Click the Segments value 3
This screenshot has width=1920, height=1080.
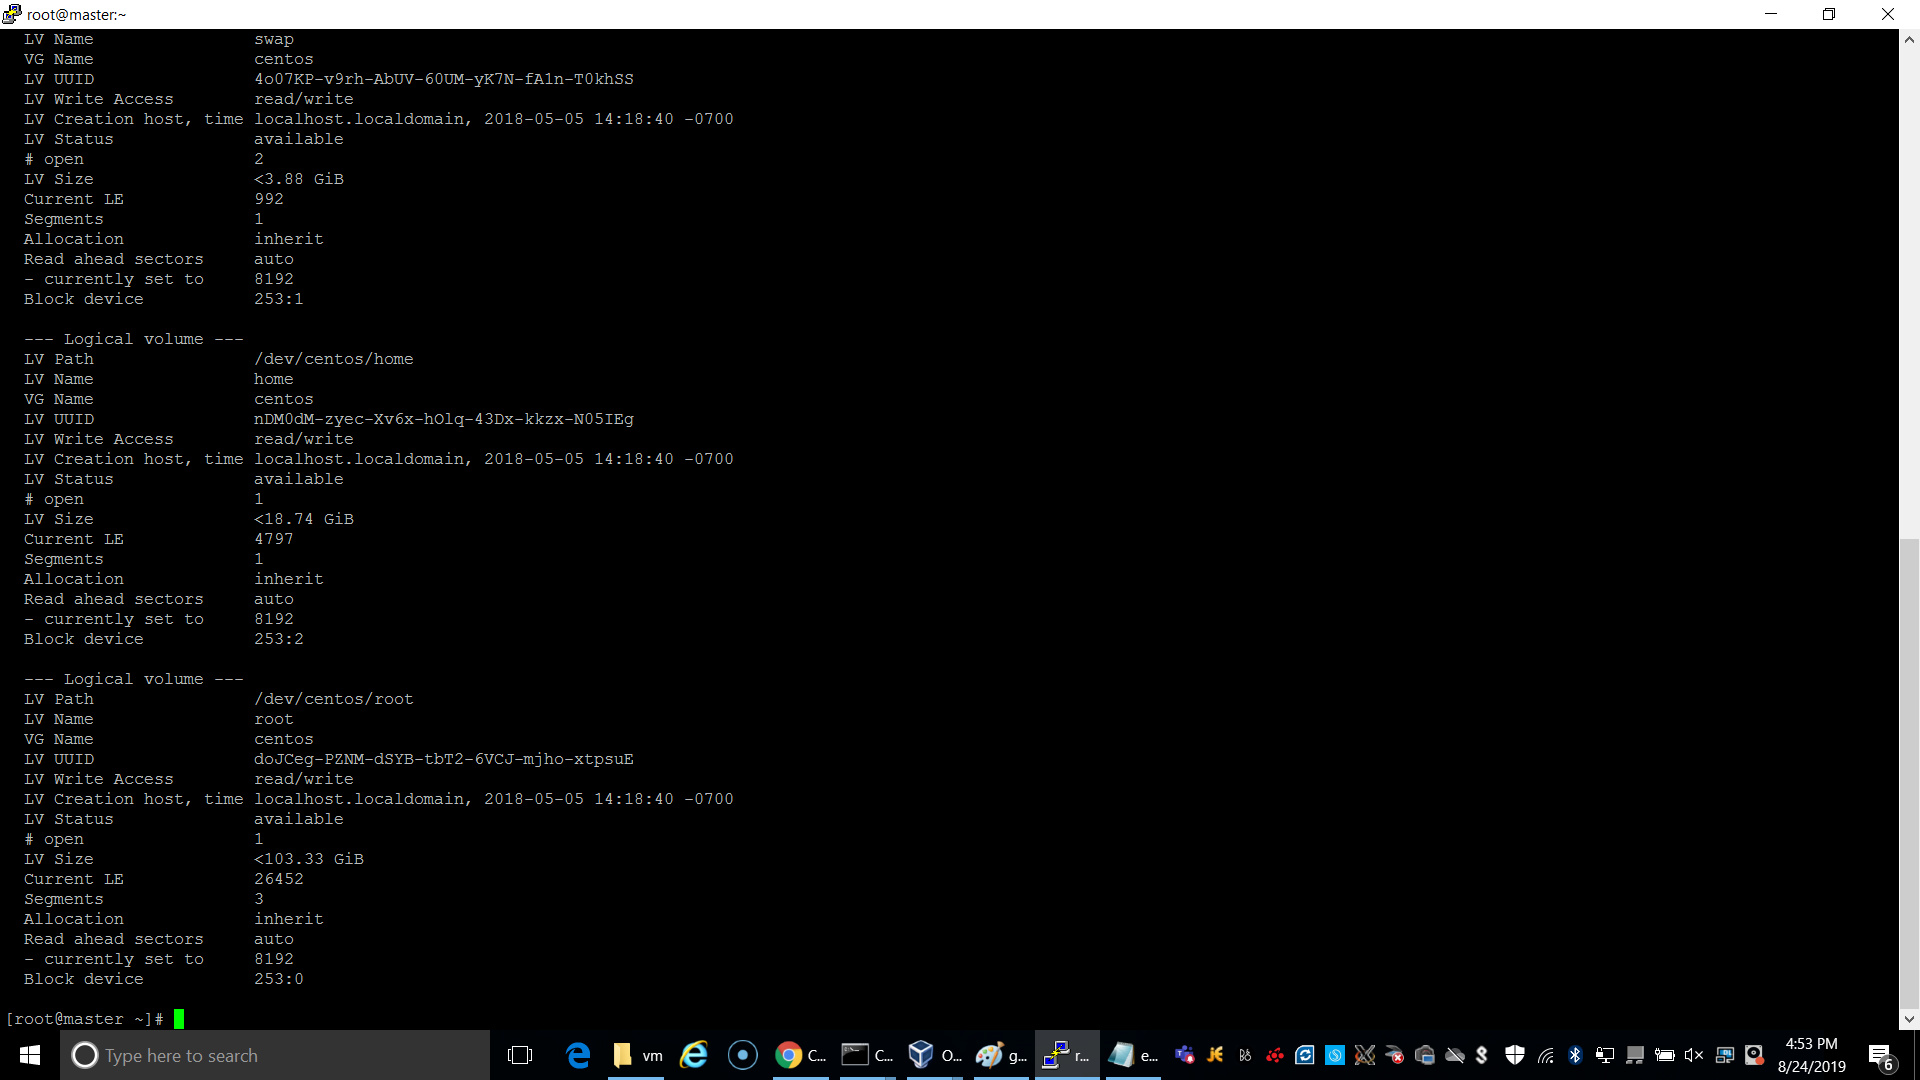(x=259, y=899)
